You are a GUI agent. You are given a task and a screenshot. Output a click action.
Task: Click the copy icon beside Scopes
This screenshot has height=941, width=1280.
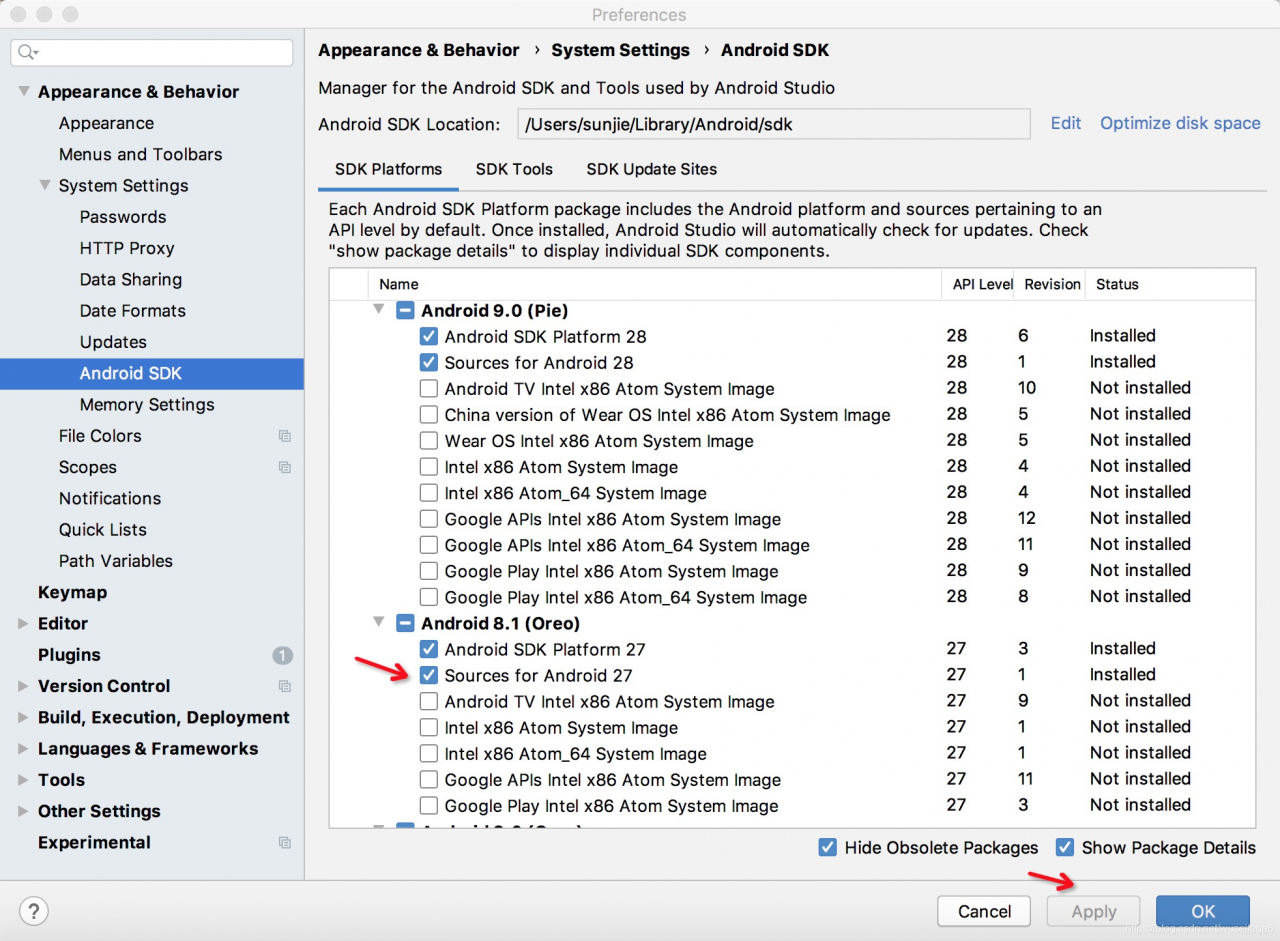click(285, 467)
